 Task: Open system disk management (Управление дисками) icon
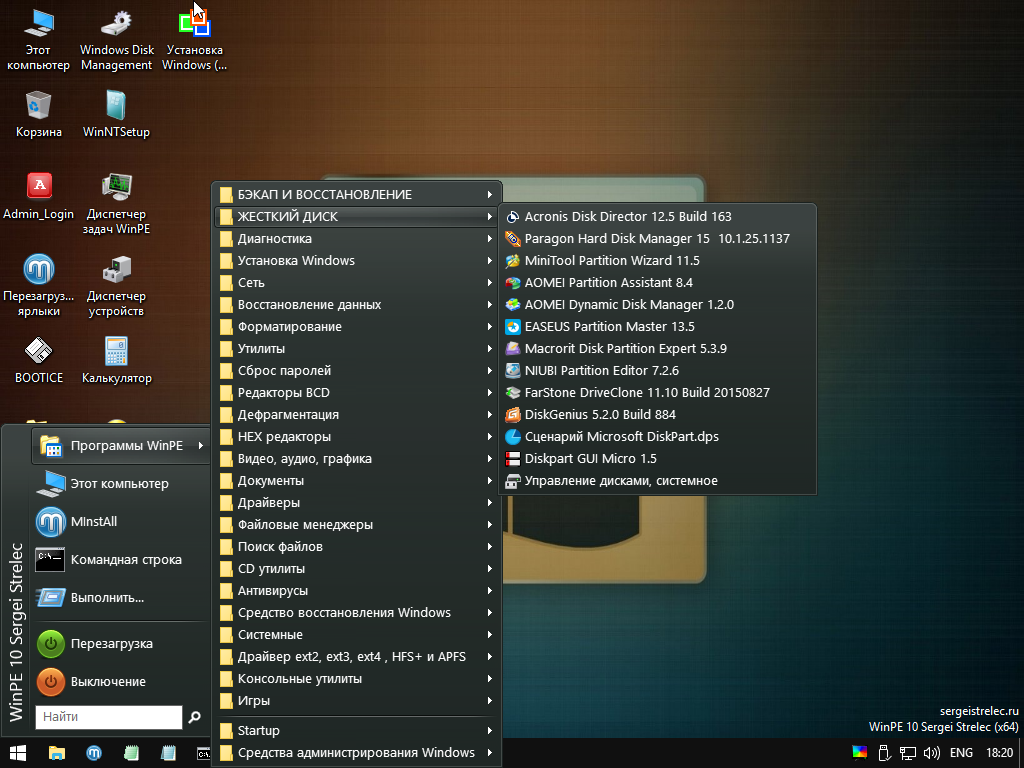click(513, 481)
